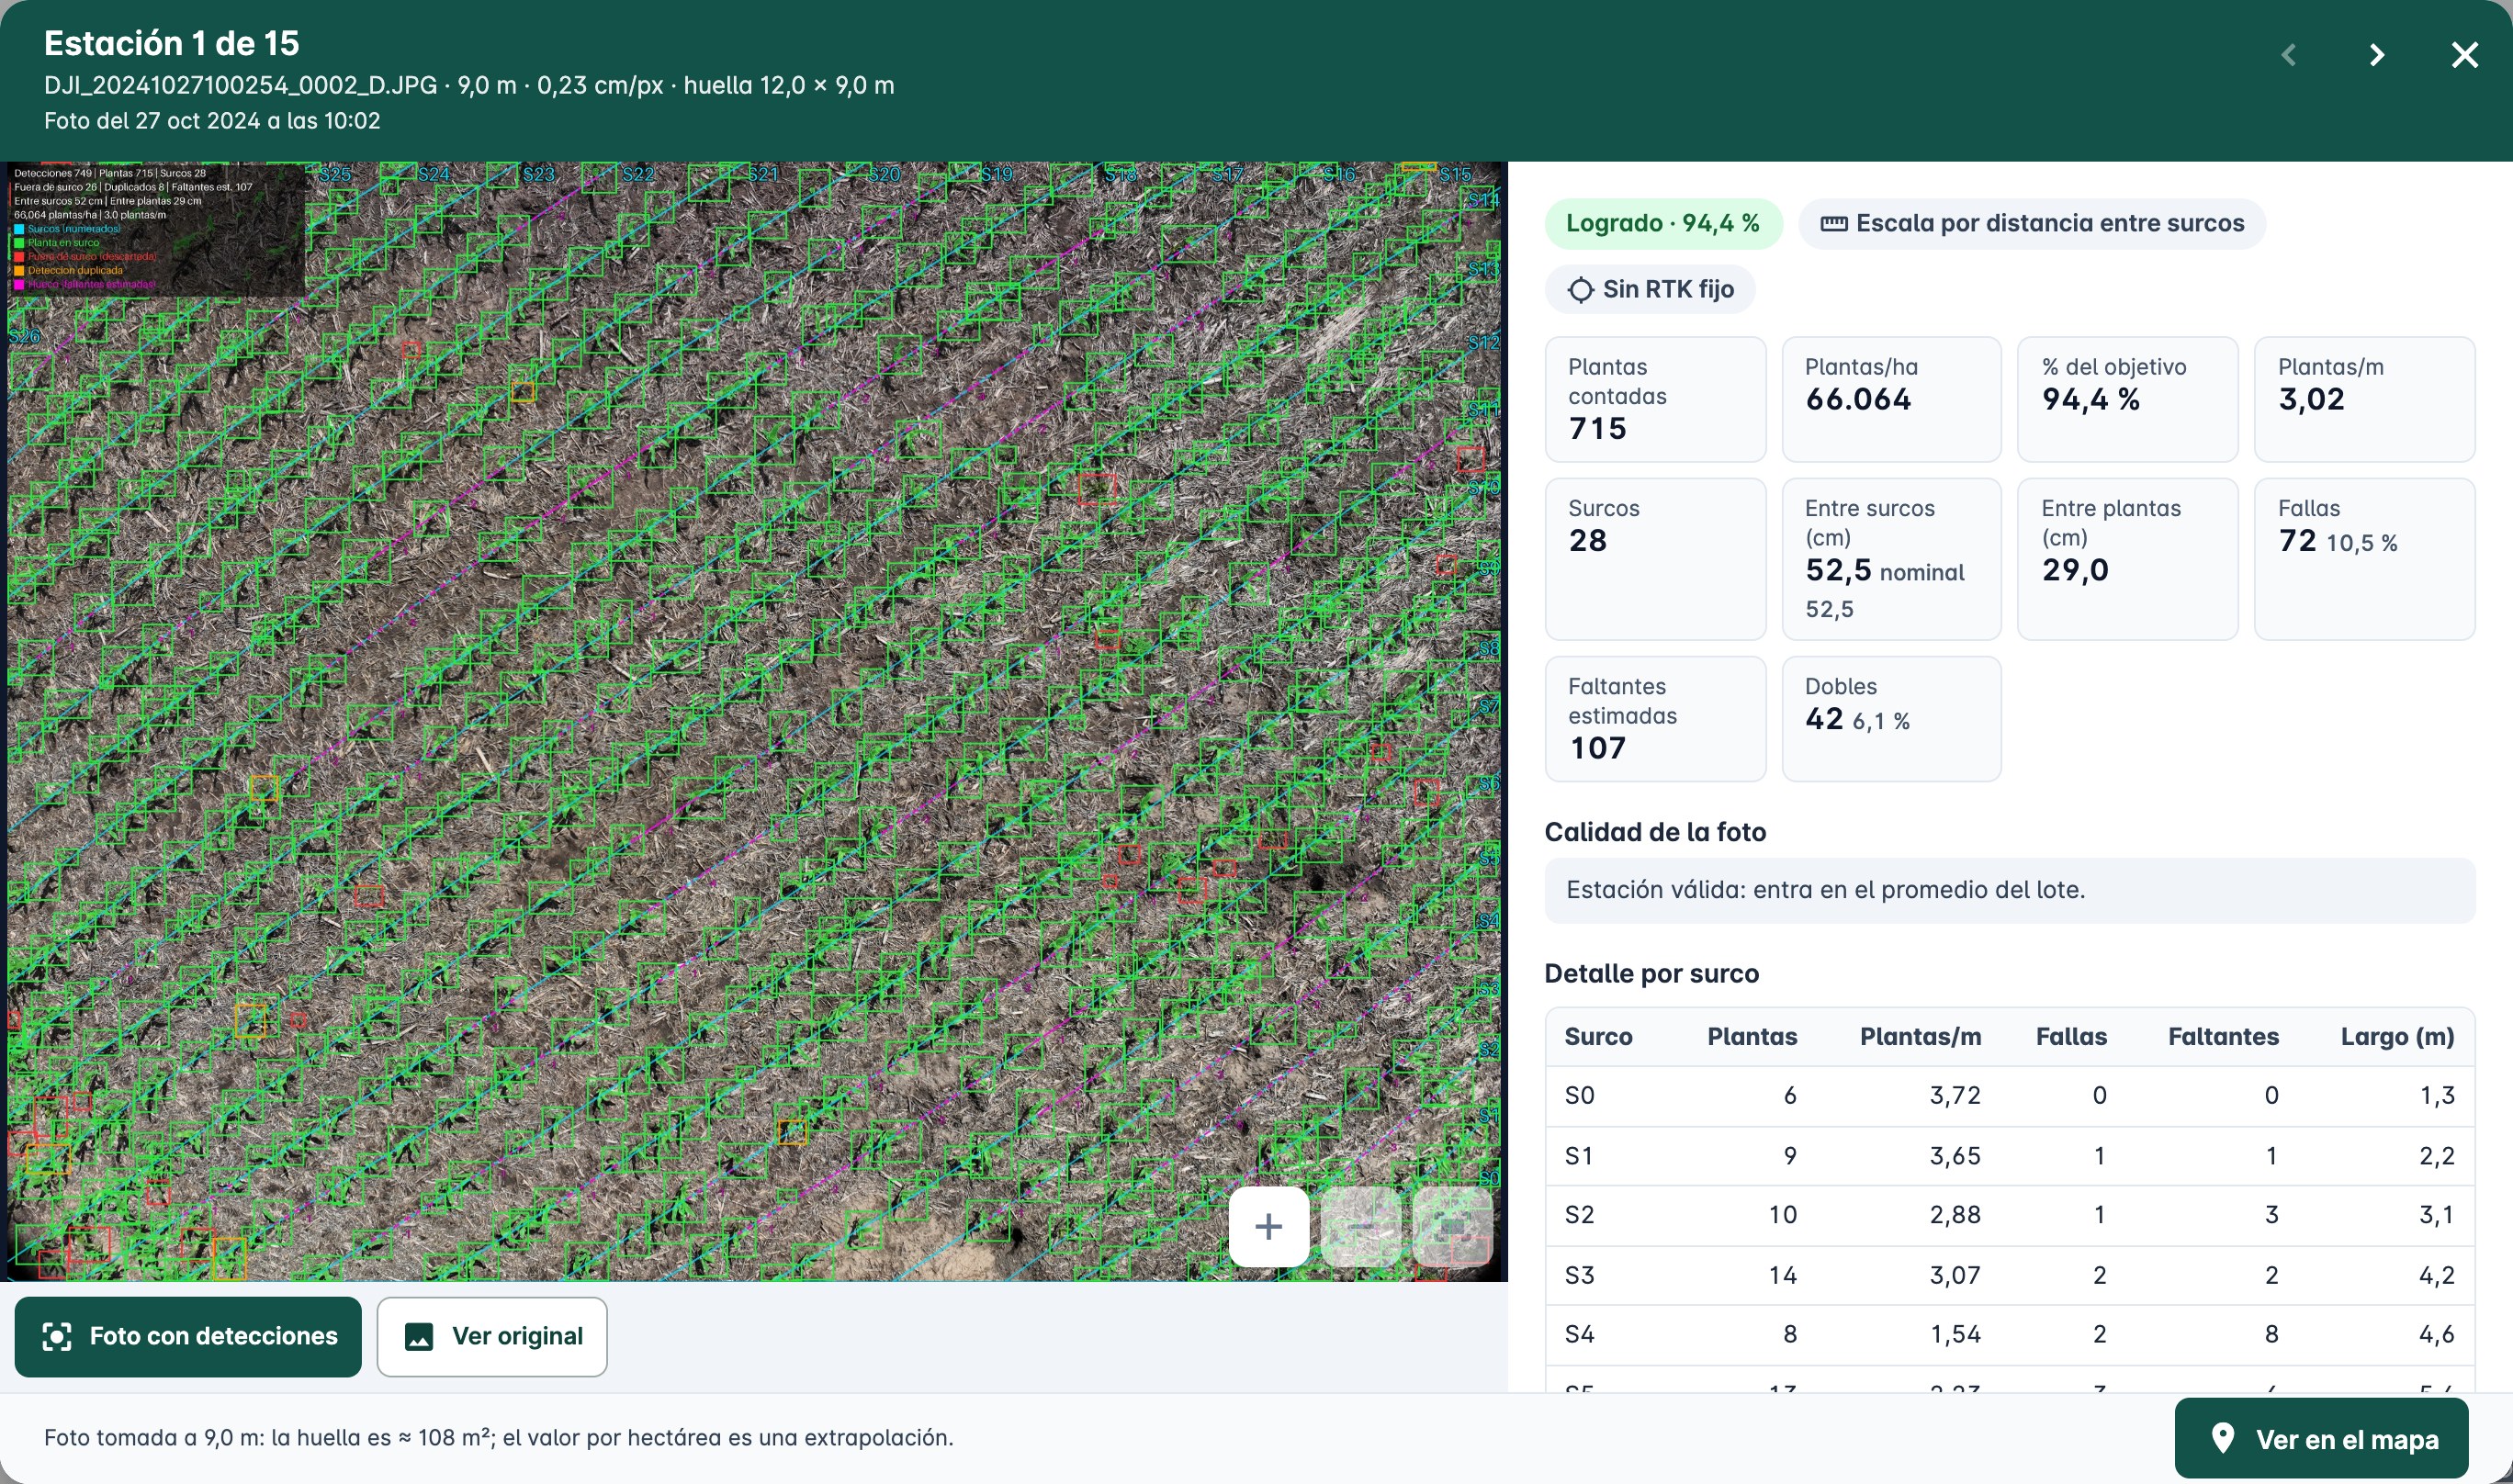Click the detection legend overlay on photo
The width and height of the screenshot is (2513, 1484).
(156, 229)
